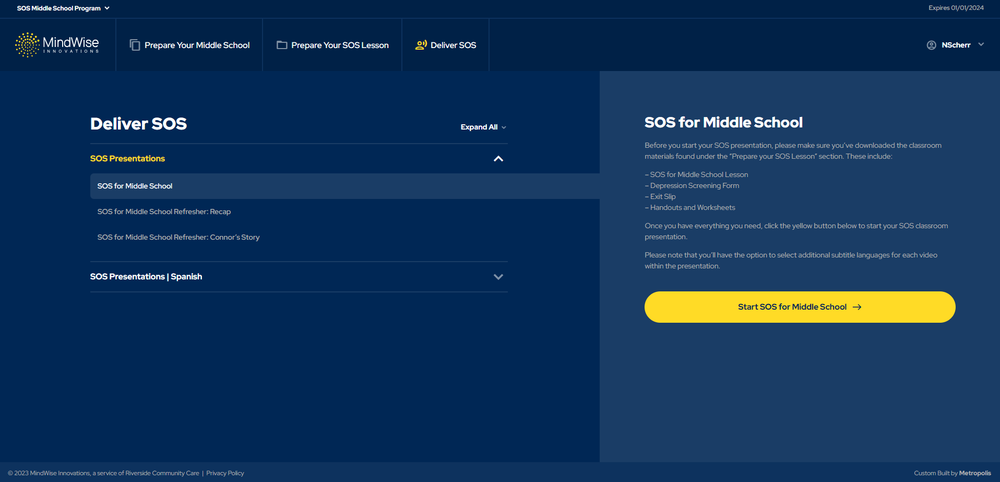Select SOS for Middle School in the list

pos(135,186)
